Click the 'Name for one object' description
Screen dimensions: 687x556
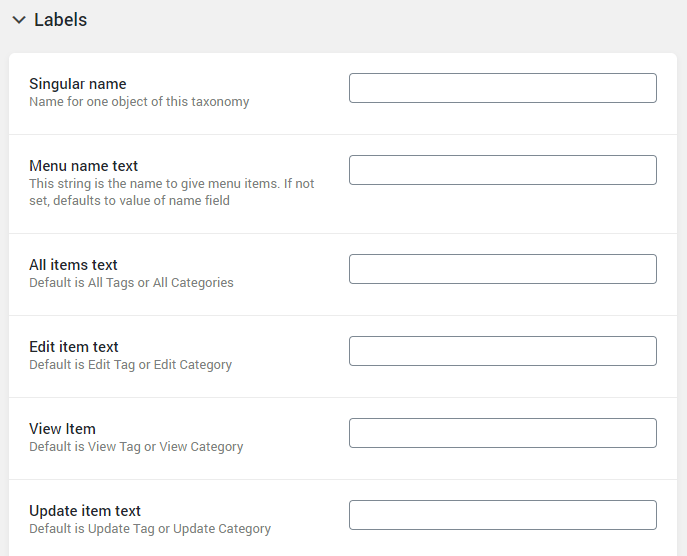pyautogui.click(x=139, y=102)
